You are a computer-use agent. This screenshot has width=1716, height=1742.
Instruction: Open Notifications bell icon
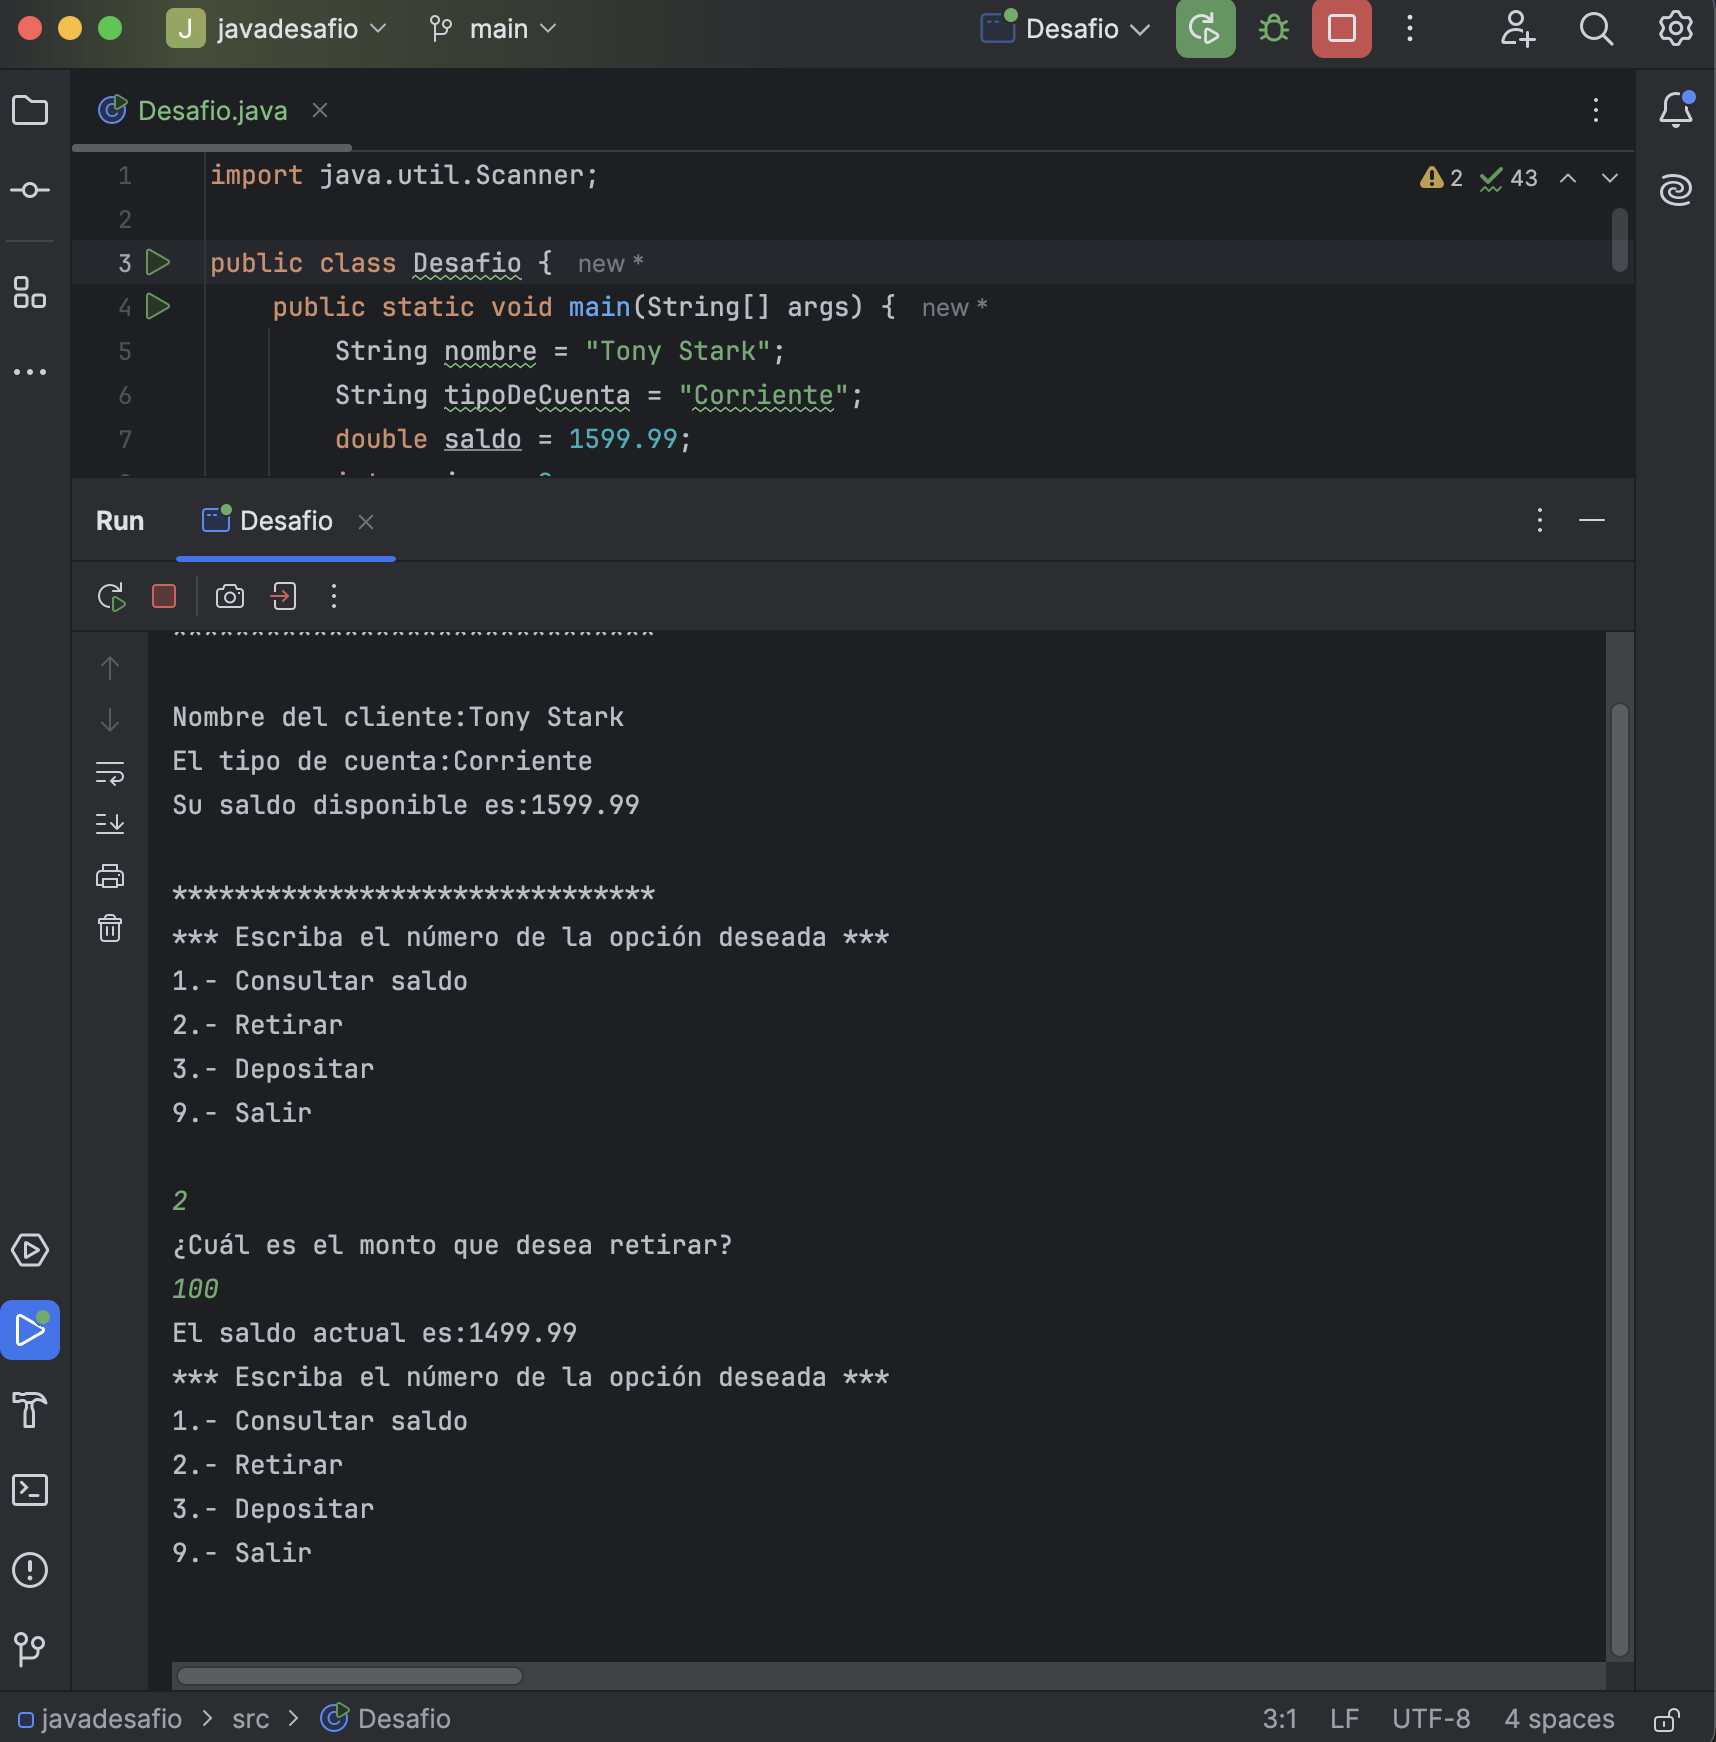click(1677, 110)
